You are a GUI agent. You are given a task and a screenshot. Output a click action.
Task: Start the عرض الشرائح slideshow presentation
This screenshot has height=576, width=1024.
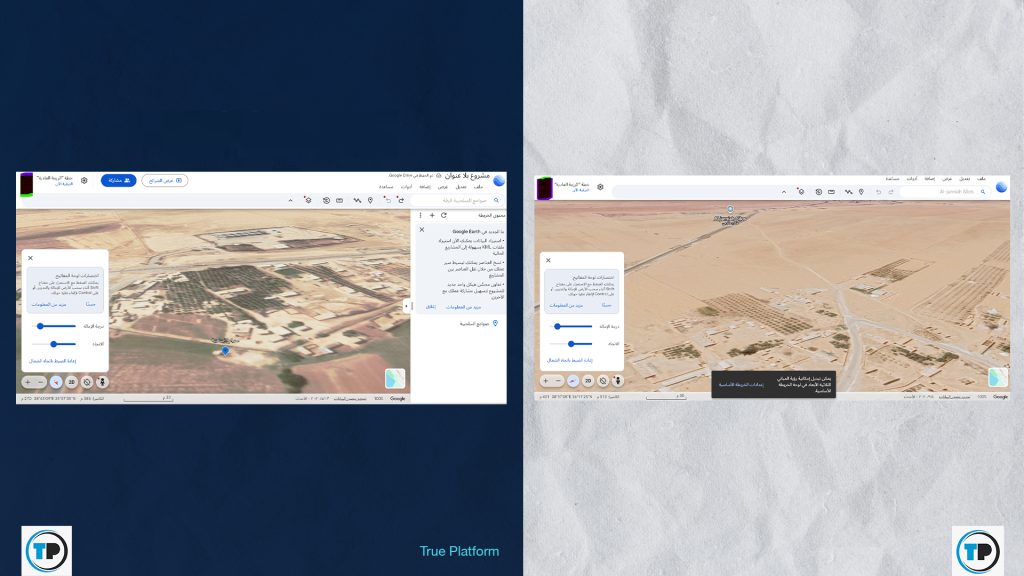click(x=165, y=180)
